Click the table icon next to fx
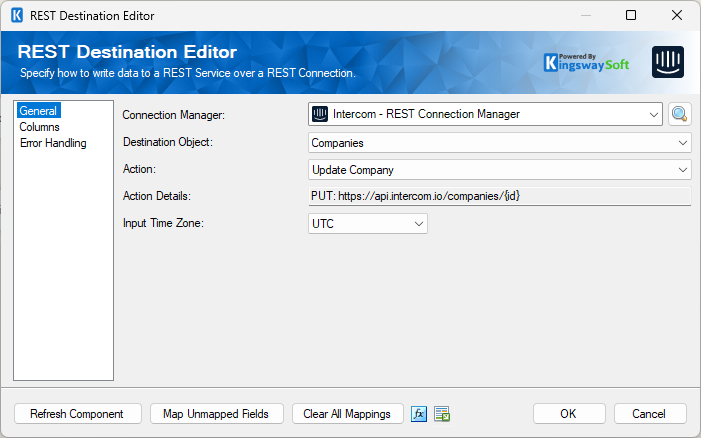701x438 pixels. [443, 414]
